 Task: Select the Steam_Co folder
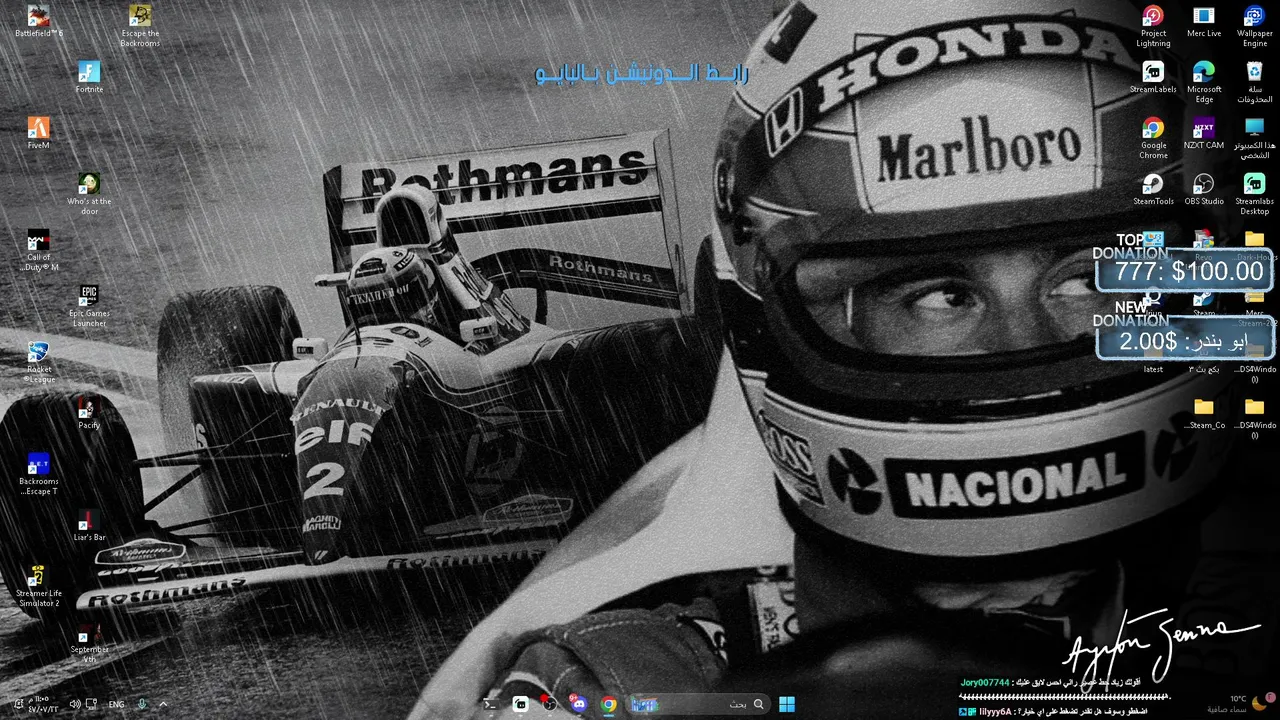[x=1204, y=413]
